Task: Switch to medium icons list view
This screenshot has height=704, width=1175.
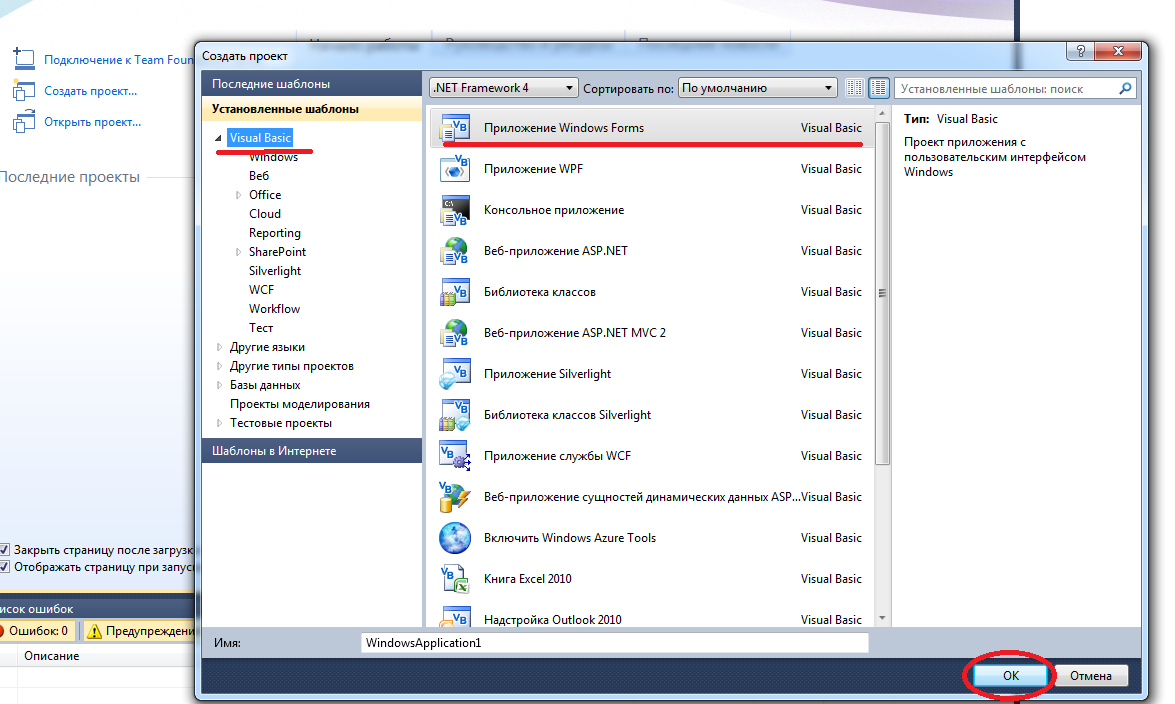Action: (x=879, y=88)
